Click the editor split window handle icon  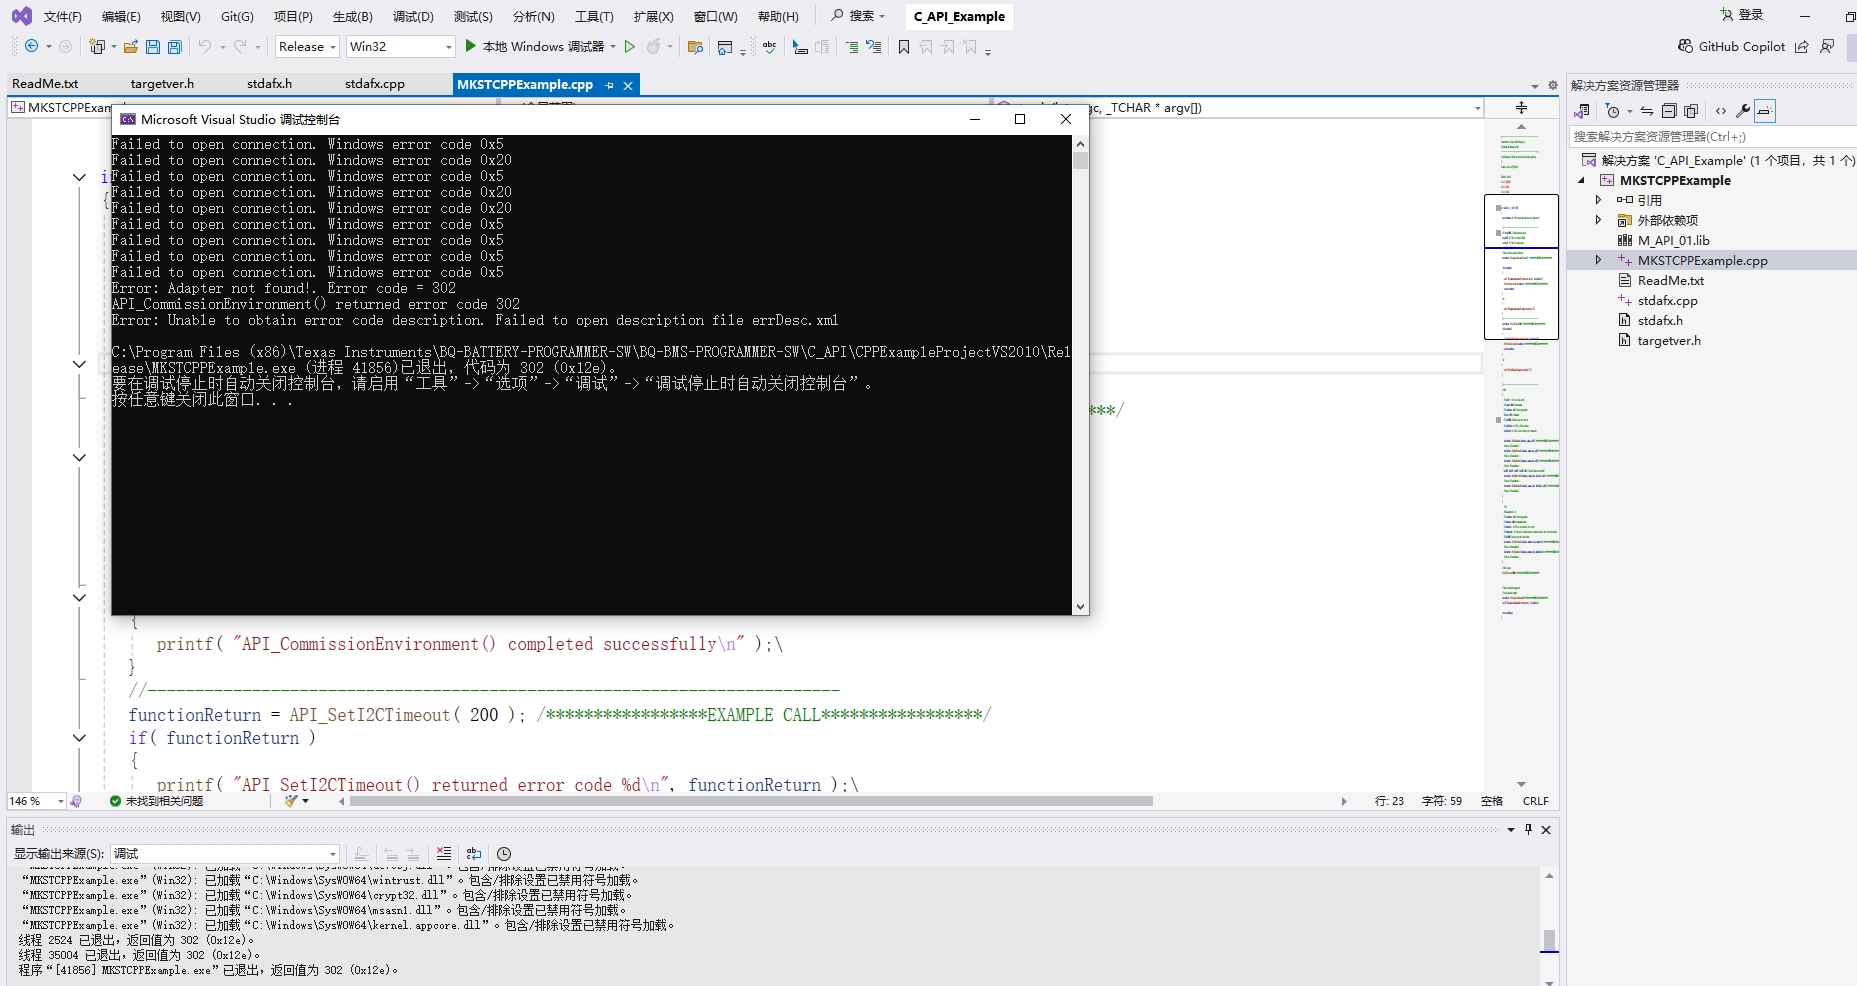pyautogui.click(x=1521, y=108)
